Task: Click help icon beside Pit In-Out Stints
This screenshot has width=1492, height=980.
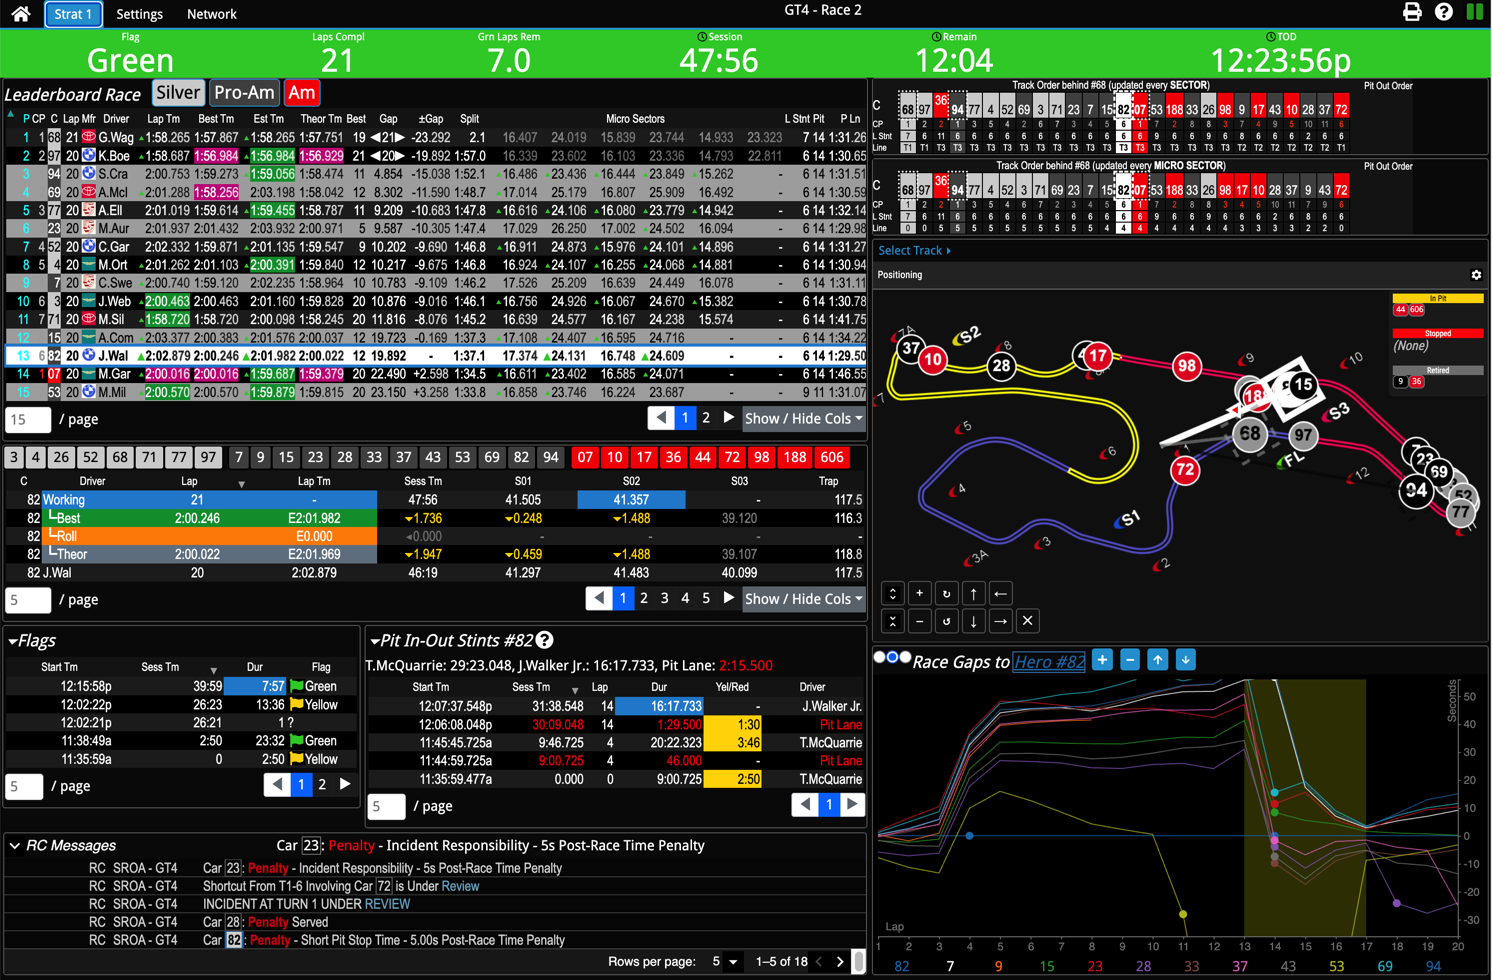Action: point(545,640)
